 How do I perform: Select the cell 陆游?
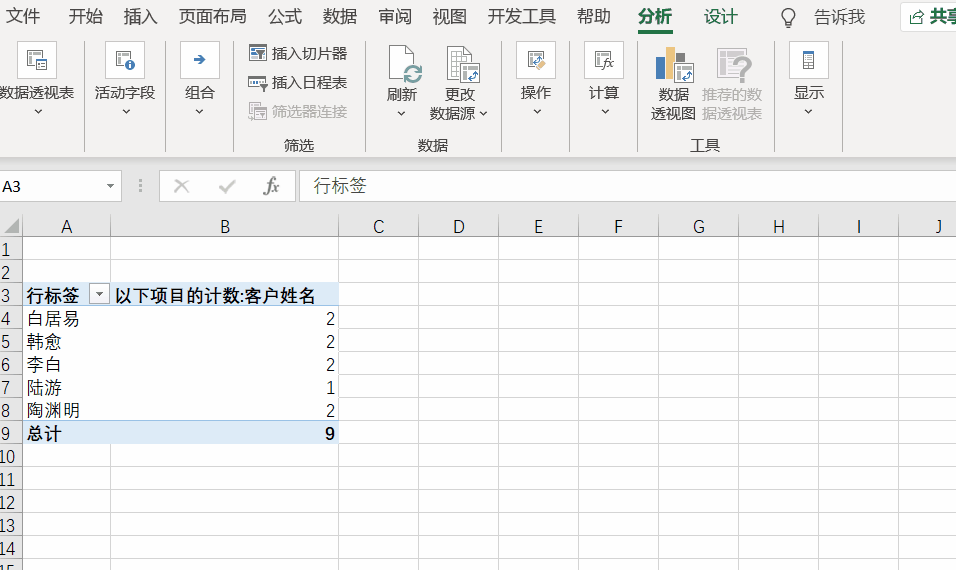click(x=66, y=387)
